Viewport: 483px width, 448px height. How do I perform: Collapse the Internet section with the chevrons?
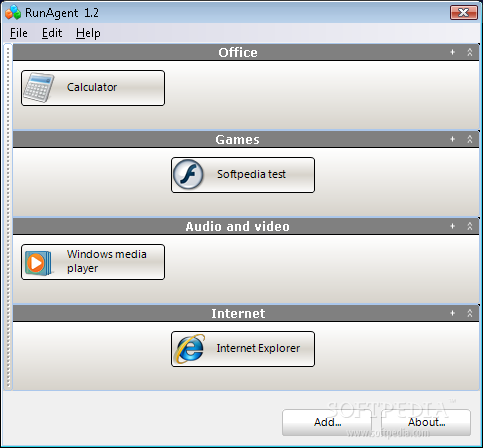(x=470, y=313)
